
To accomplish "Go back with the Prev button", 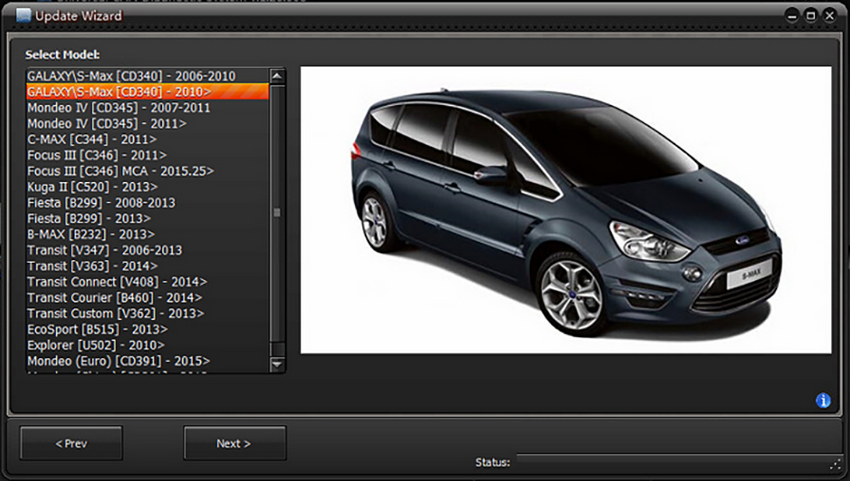I will coord(71,444).
